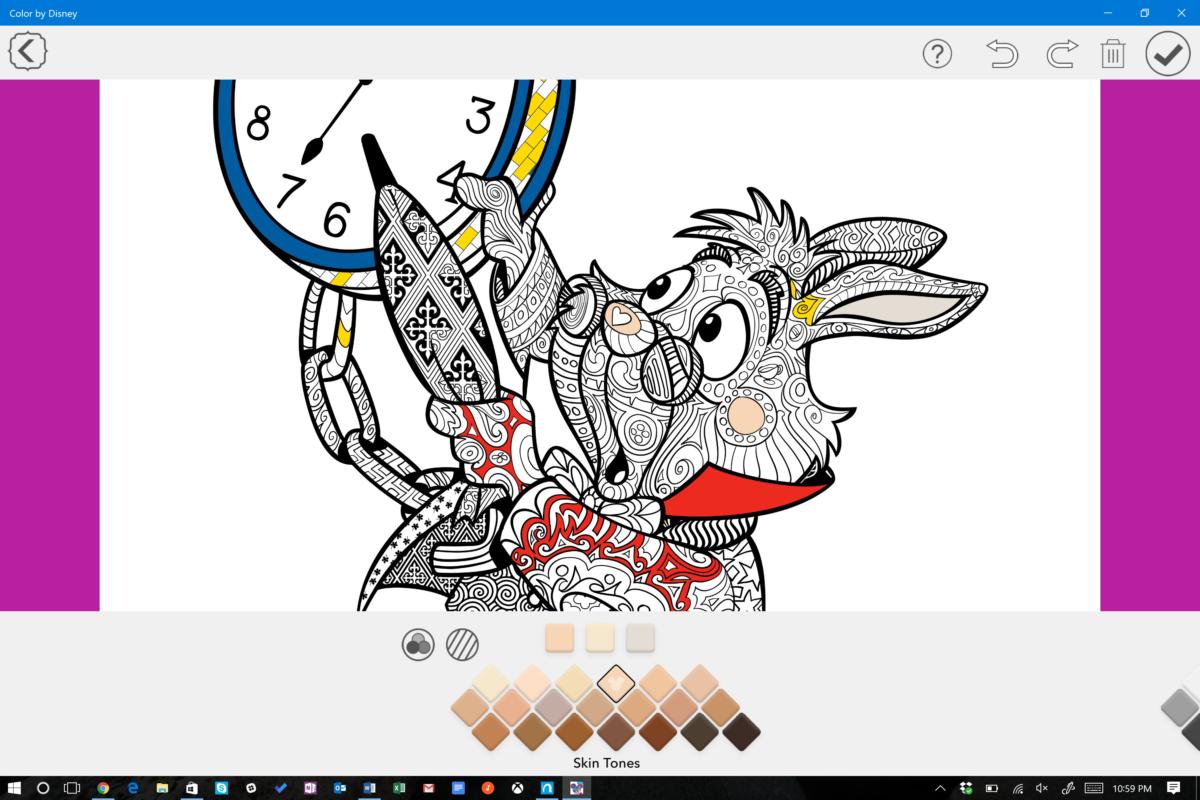Open OneNote from taskbar
Screen dimensions: 1200x800
pyautogui.click(x=310, y=788)
